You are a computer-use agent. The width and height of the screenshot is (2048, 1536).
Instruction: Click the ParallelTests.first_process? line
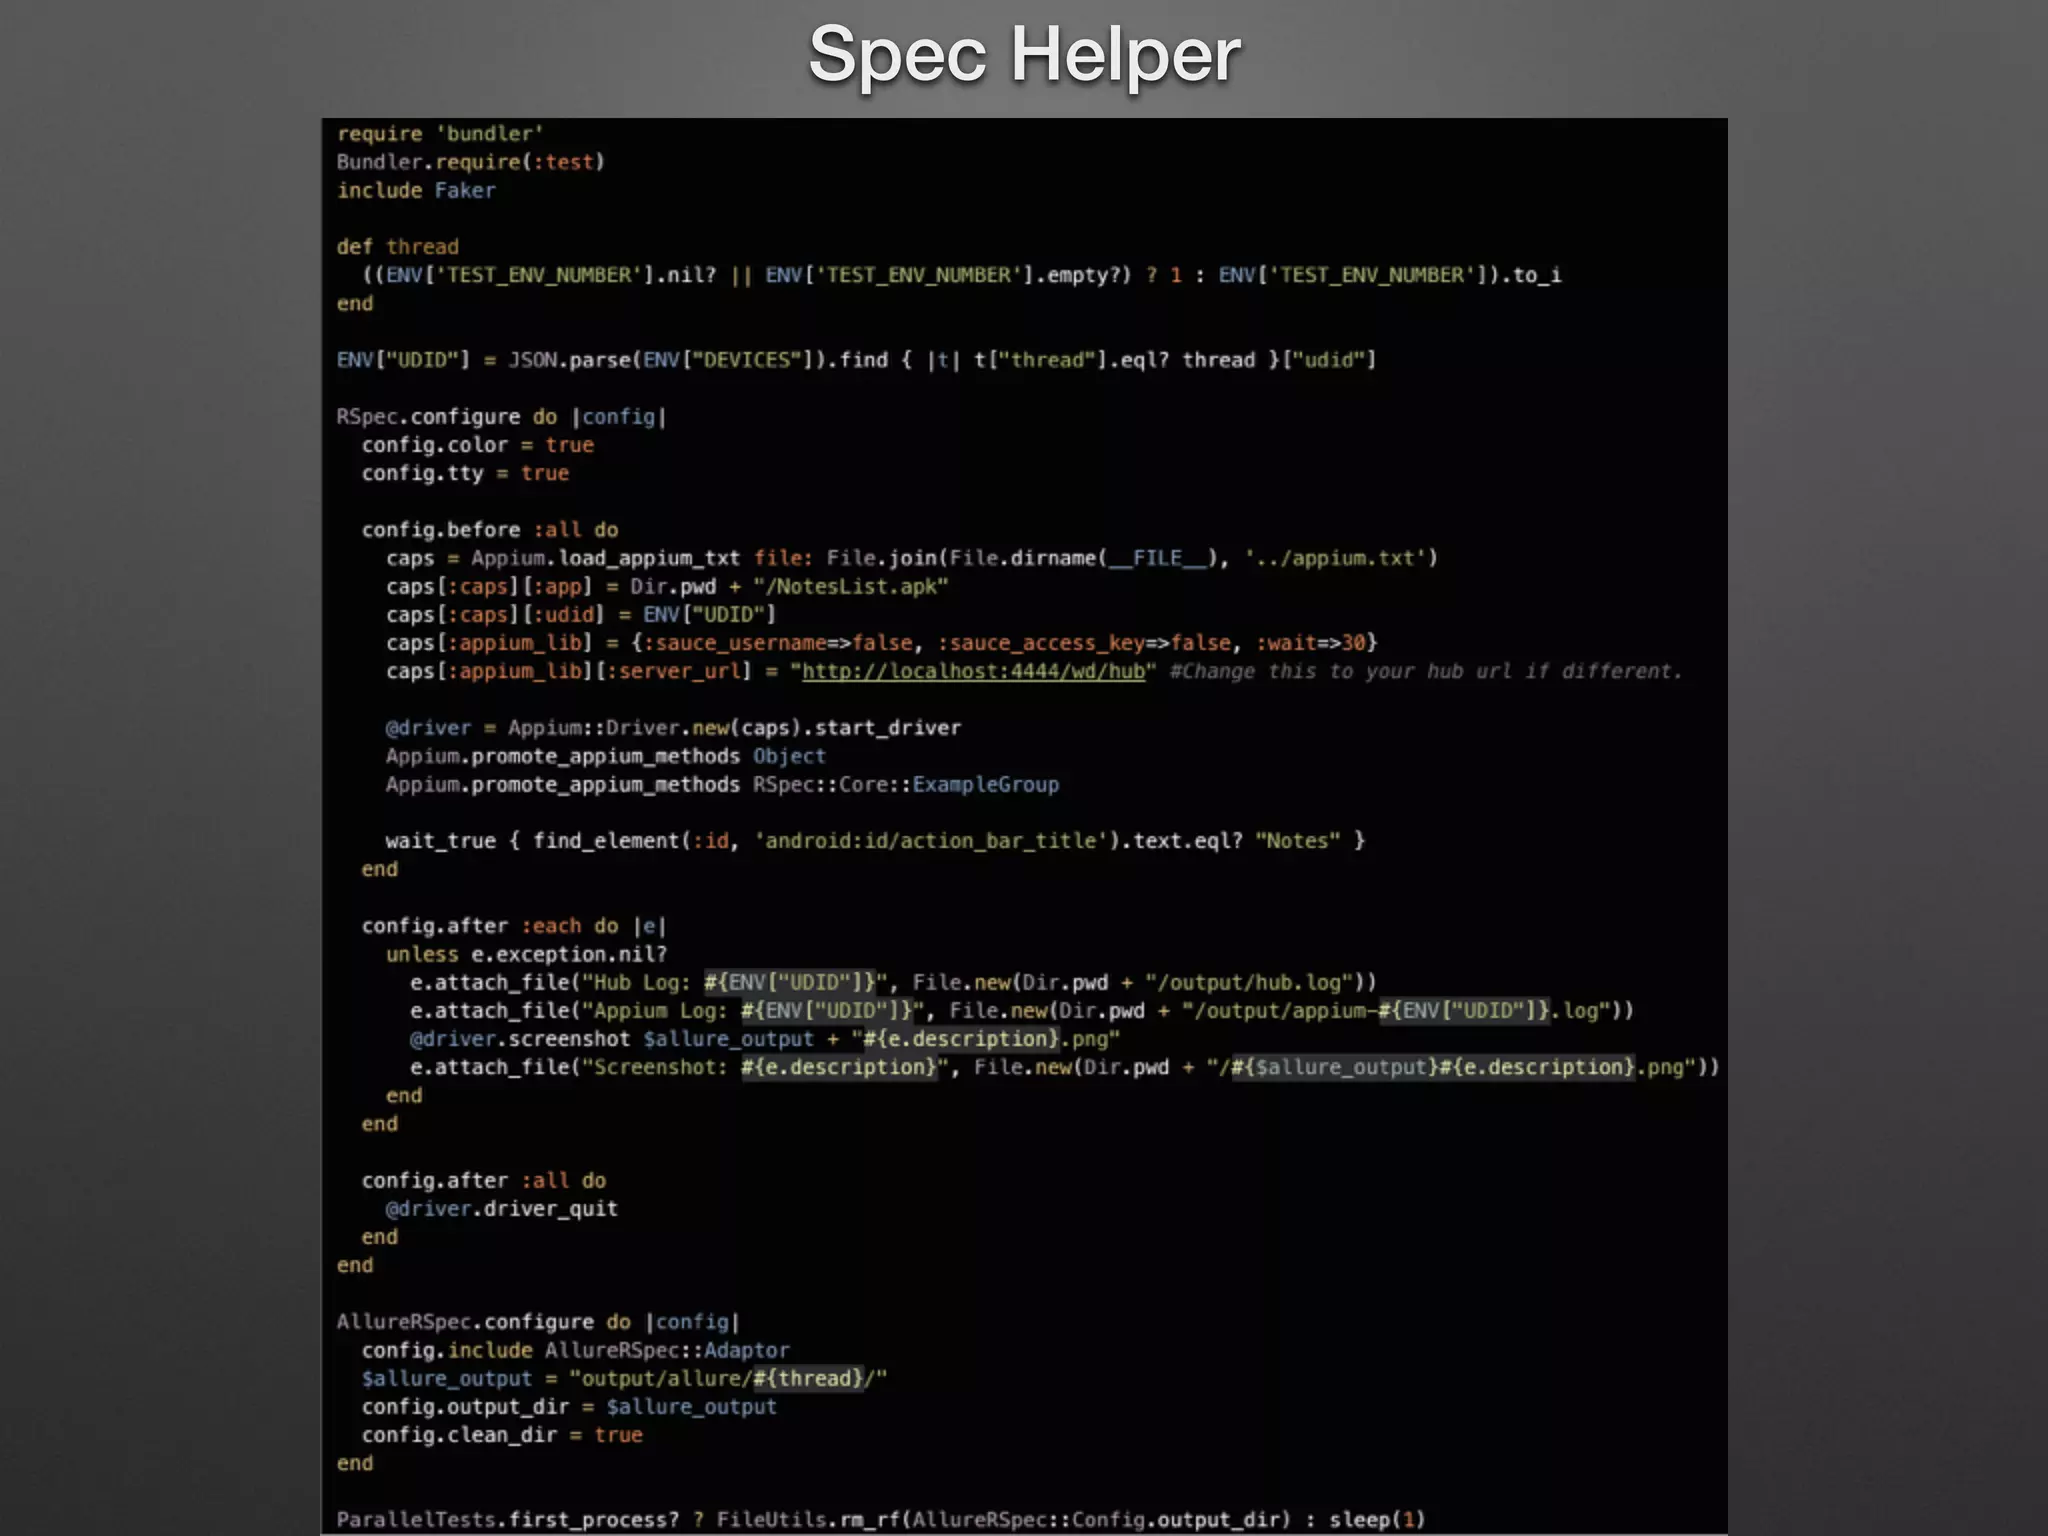click(881, 1520)
